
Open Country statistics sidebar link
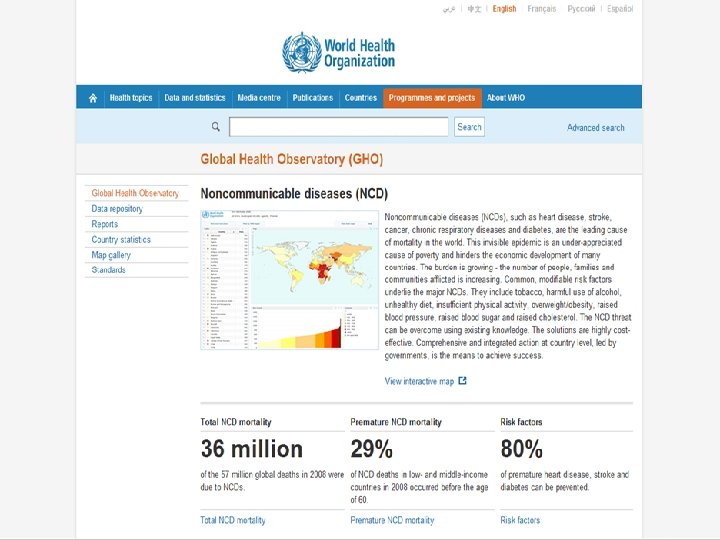pyautogui.click(x=121, y=240)
